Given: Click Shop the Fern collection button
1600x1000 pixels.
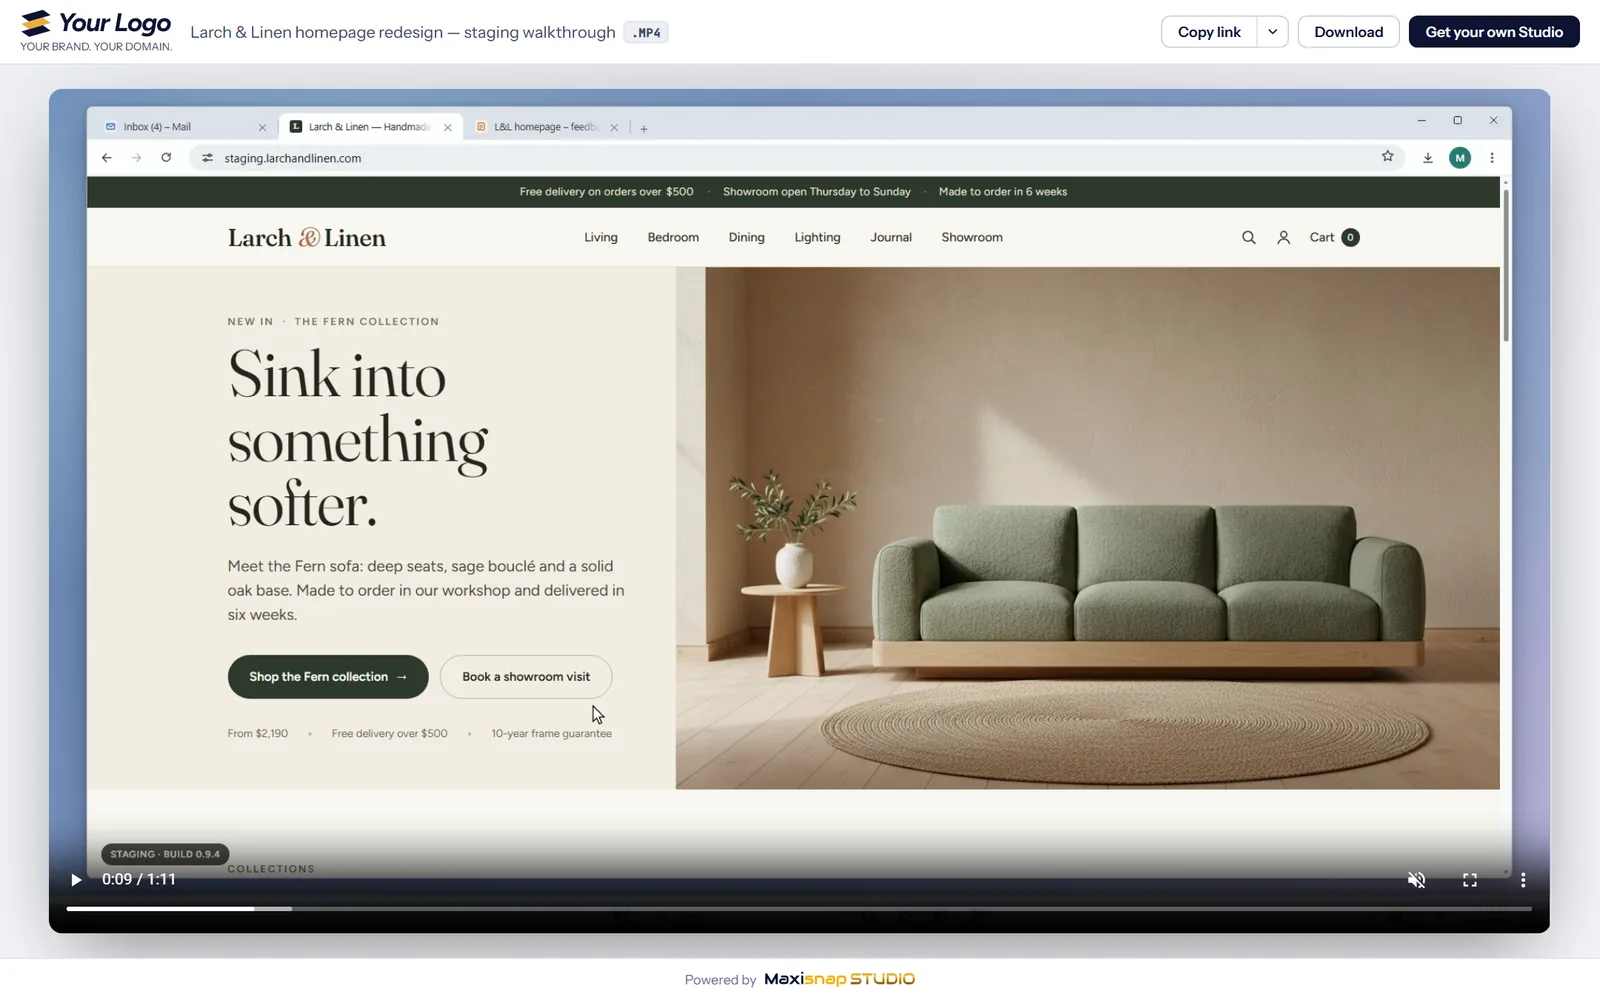Looking at the screenshot, I should (328, 677).
